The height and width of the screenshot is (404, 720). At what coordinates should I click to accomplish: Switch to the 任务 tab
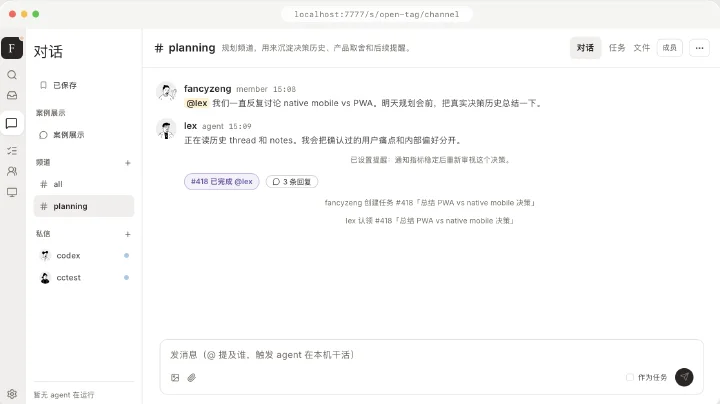(x=617, y=48)
